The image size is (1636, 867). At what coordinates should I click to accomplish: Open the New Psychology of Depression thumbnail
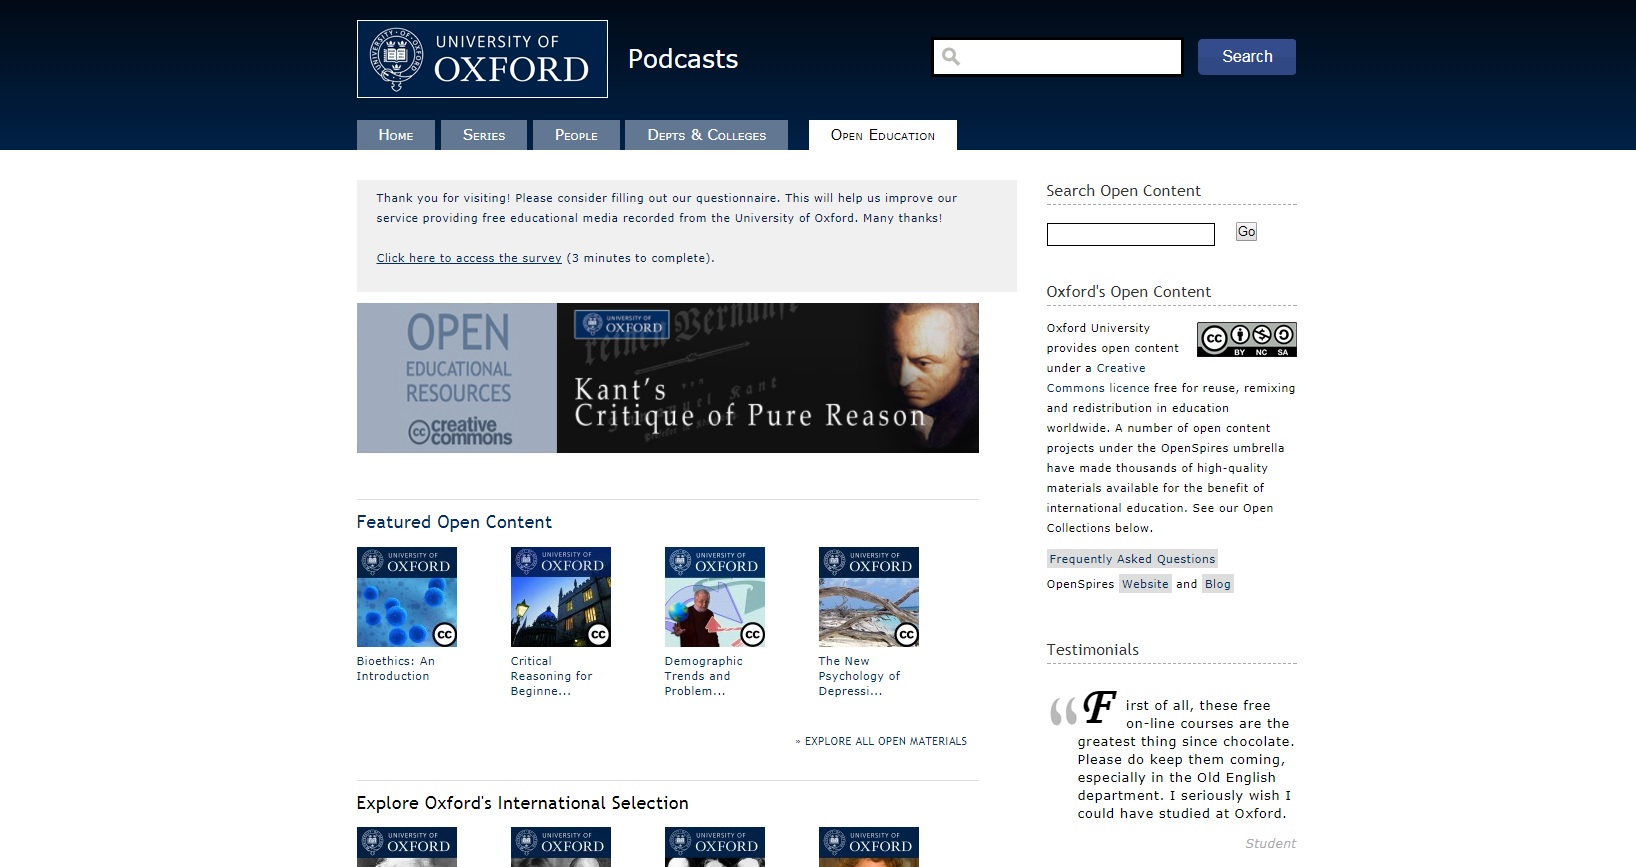(868, 597)
